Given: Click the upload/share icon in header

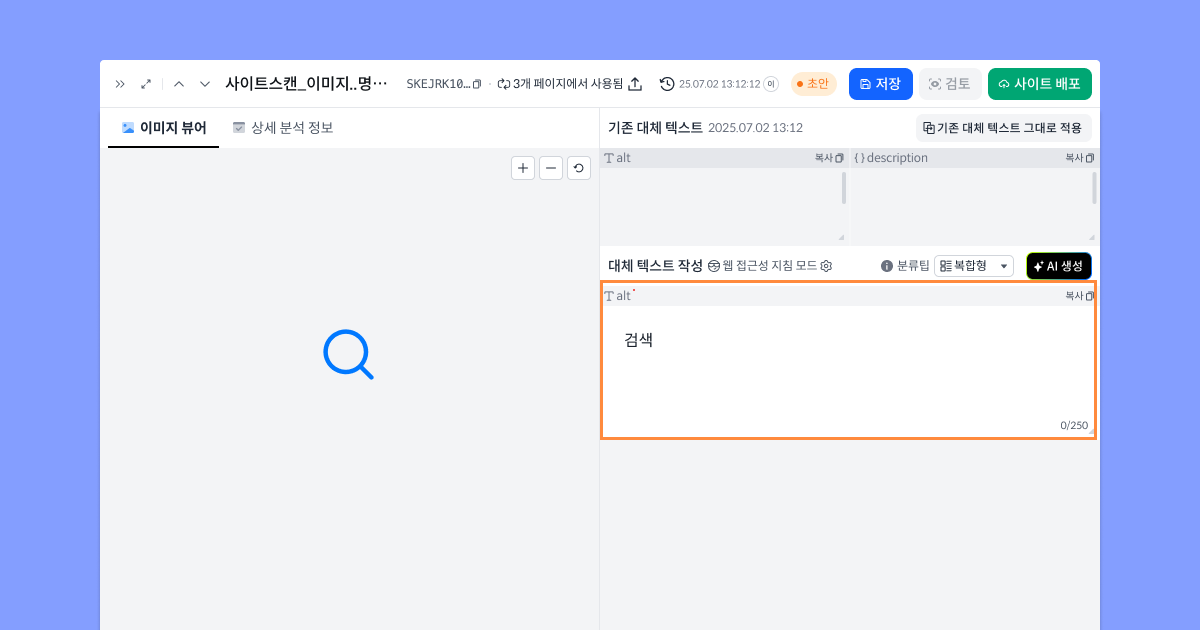Looking at the screenshot, I should [x=635, y=84].
